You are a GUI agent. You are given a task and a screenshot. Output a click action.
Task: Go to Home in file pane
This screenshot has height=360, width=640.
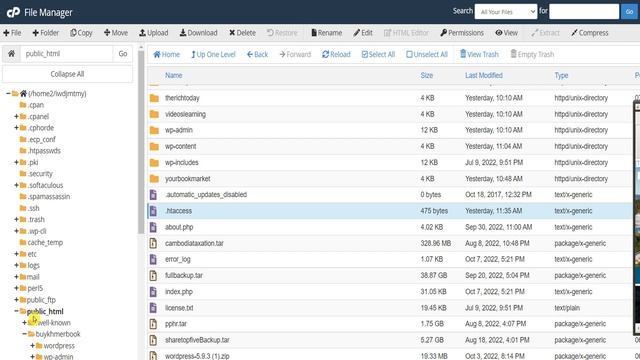(x=167, y=54)
